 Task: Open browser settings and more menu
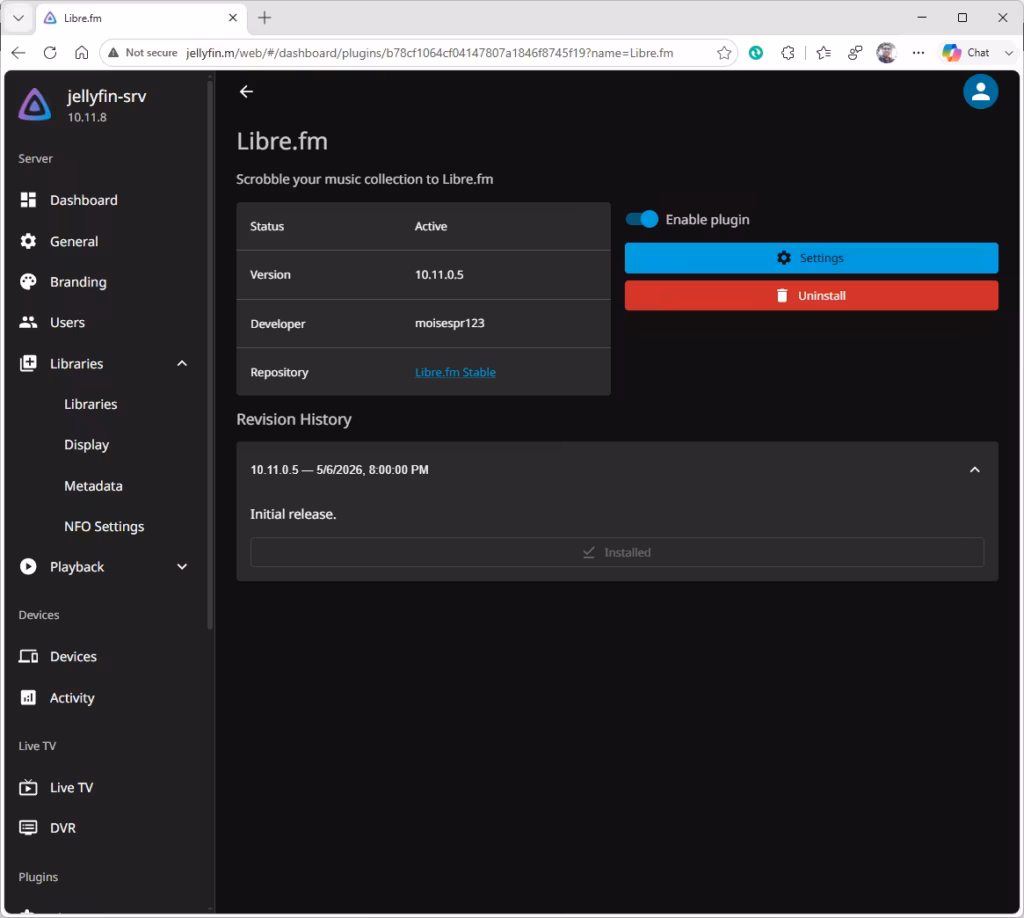[x=918, y=53]
